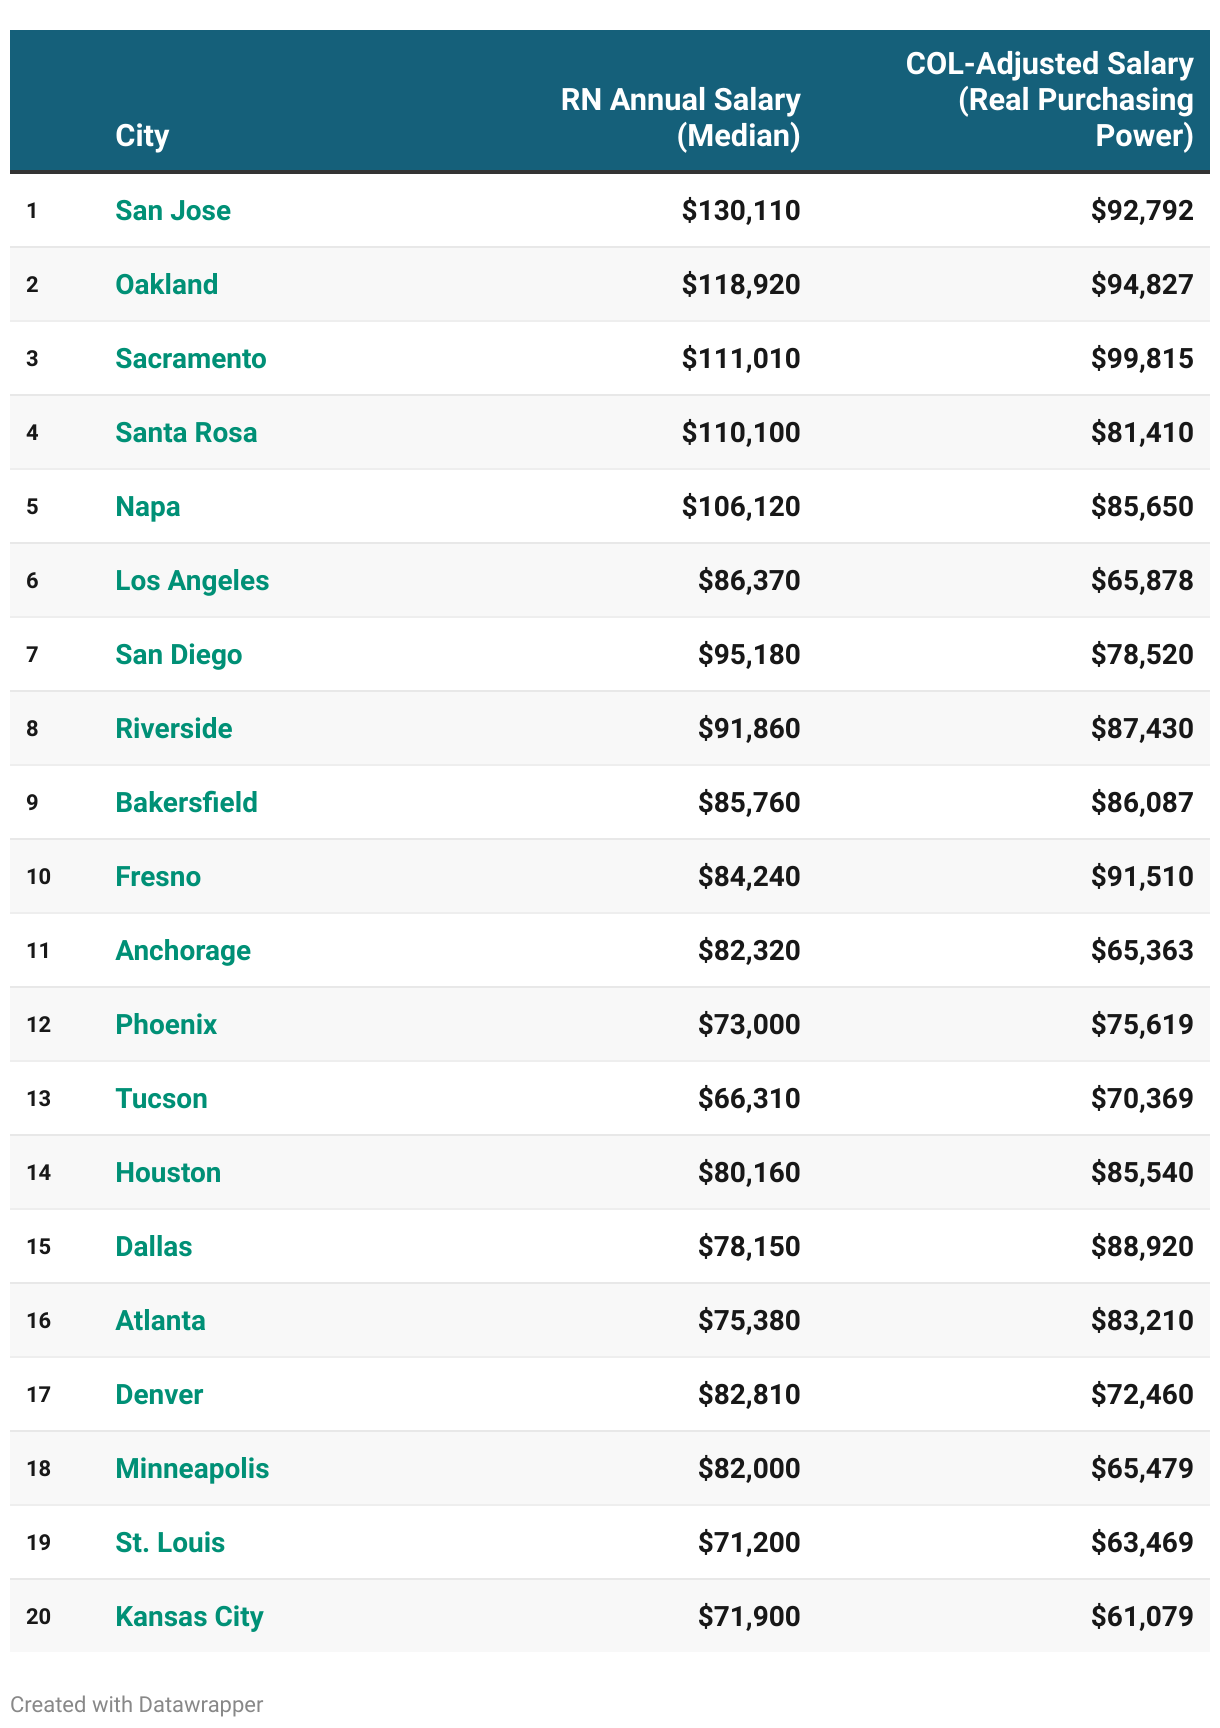Open the Houston link
1220x1728 pixels.
168,1173
